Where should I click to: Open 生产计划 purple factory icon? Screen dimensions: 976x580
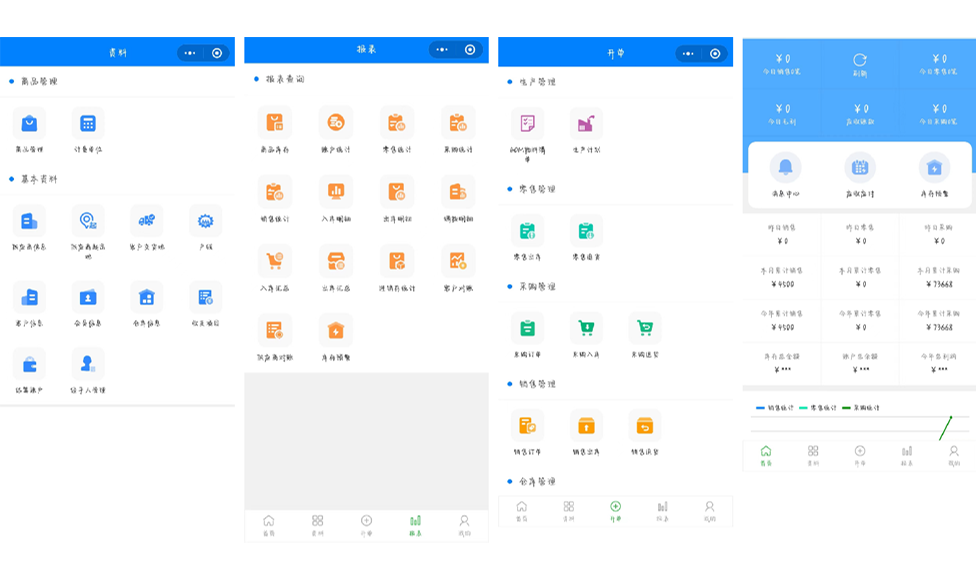(586, 124)
